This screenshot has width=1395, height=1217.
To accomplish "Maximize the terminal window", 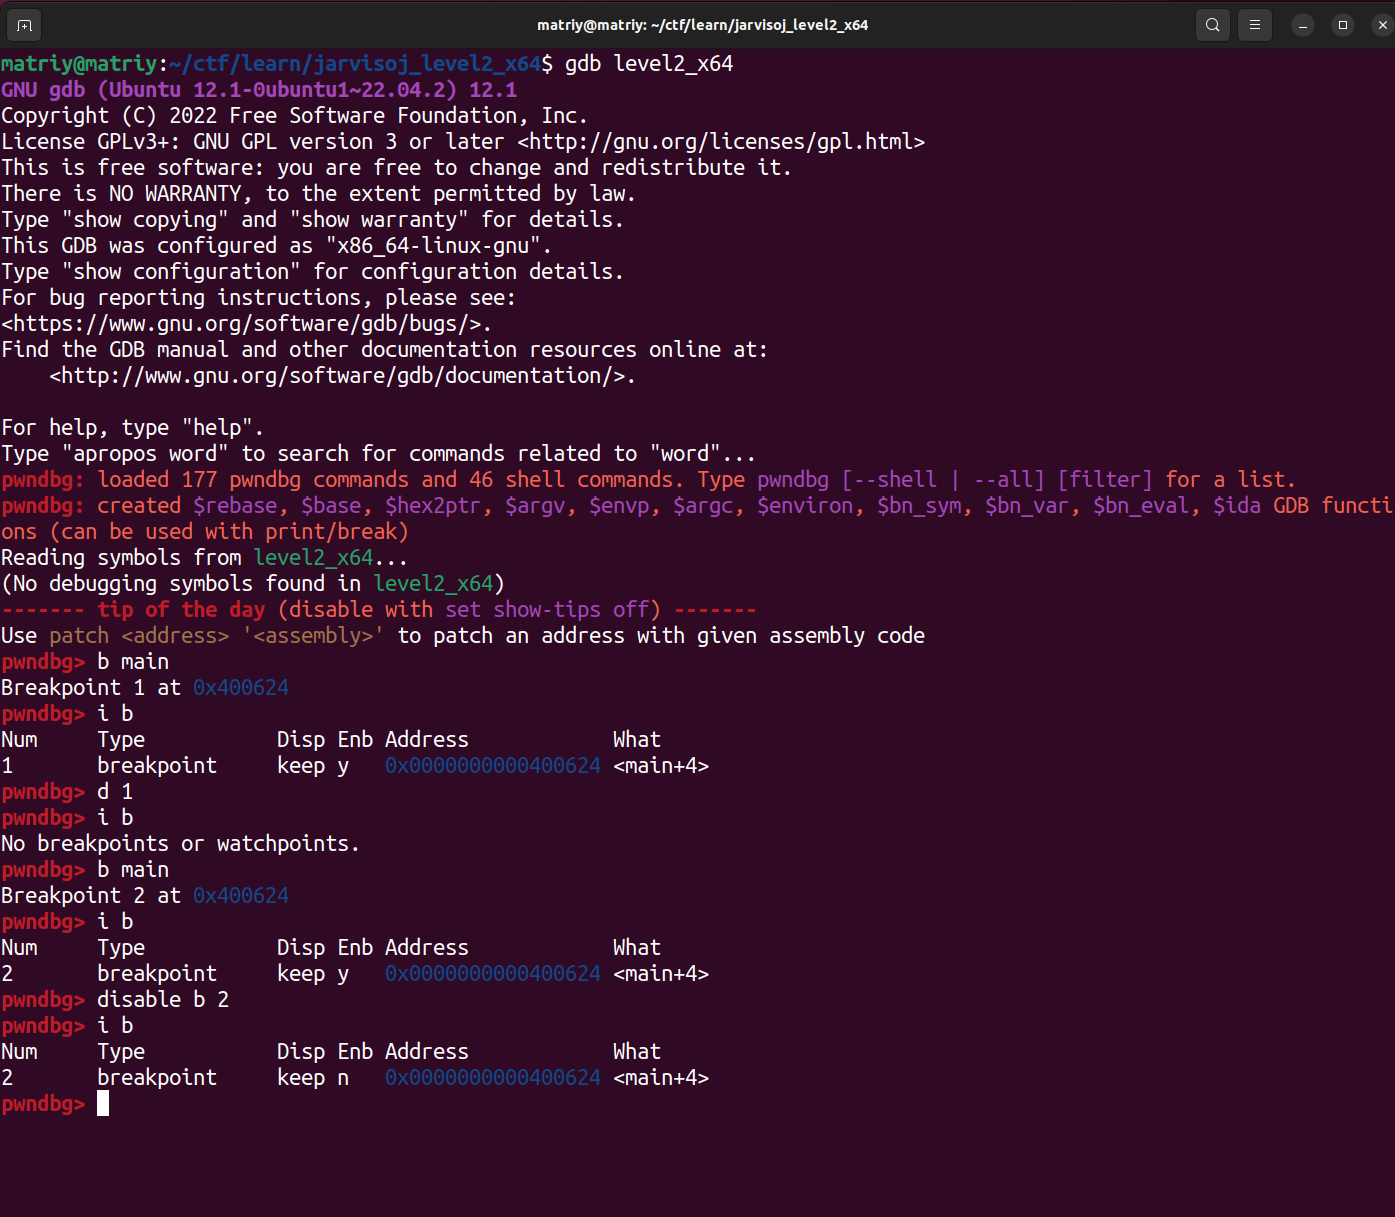I will (x=1343, y=25).
